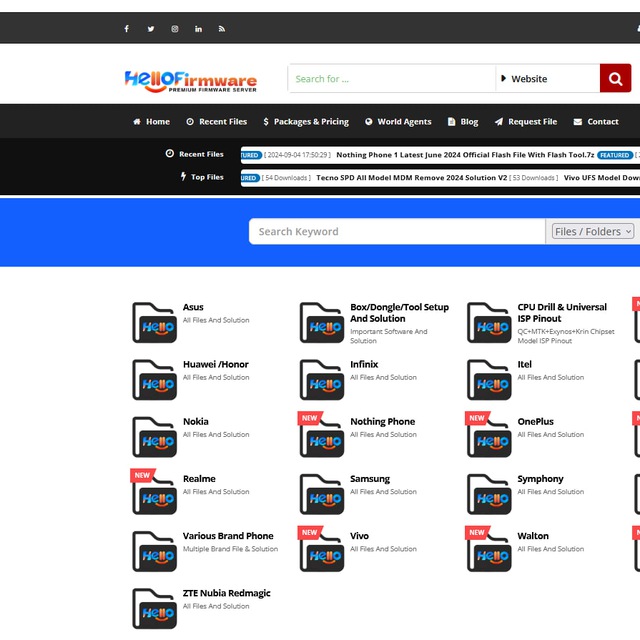
Task: Open the RSS feed icon
Action: coord(222,29)
